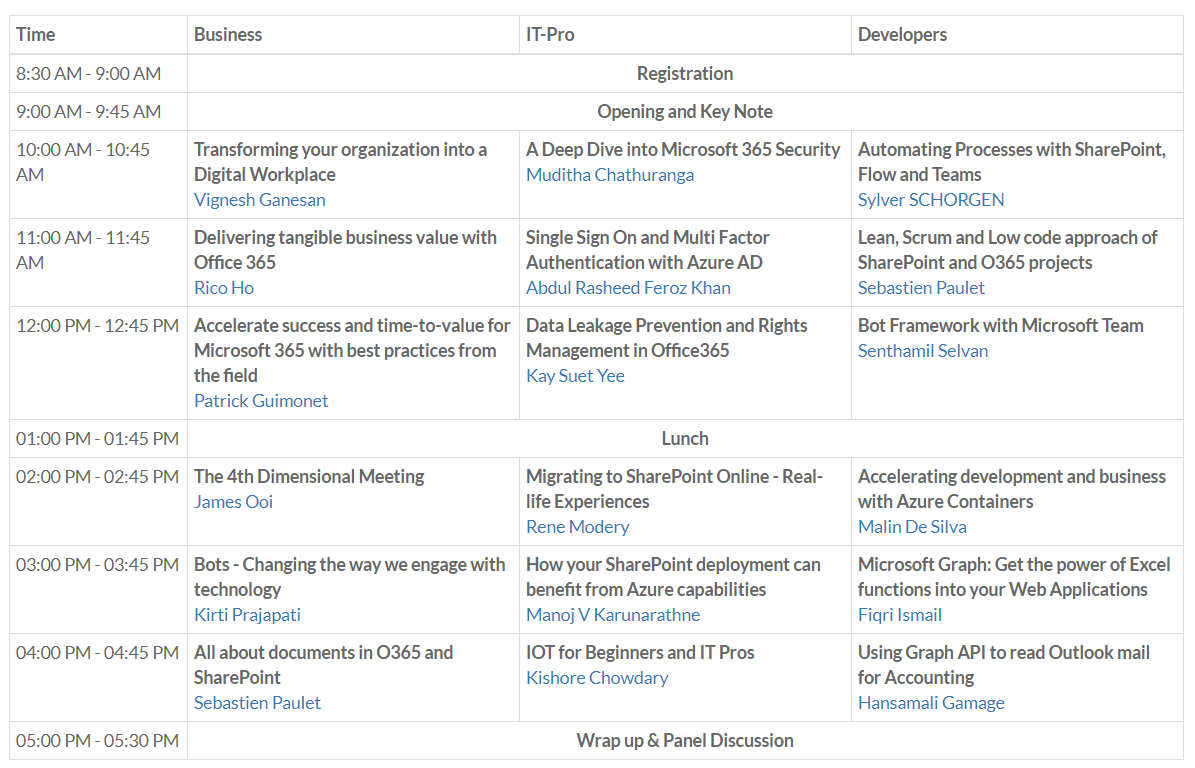Image resolution: width=1195 pixels, height=768 pixels.
Task: Select 'The 4th Dimensional Meeting' title
Action: coord(309,476)
